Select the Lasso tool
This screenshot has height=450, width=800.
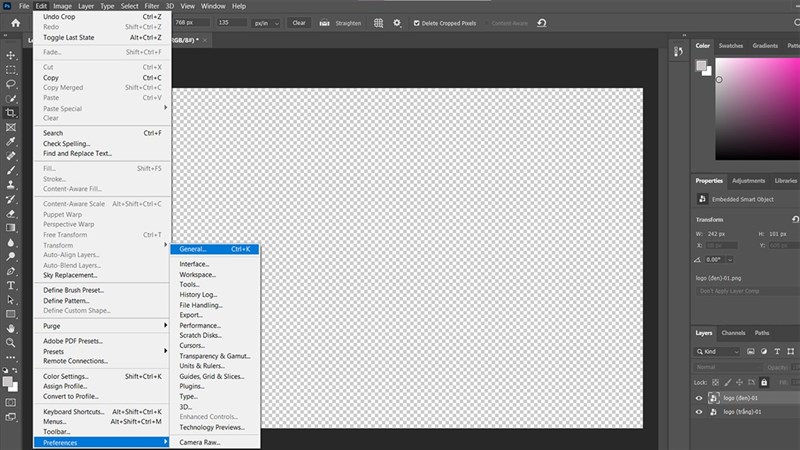pos(11,84)
